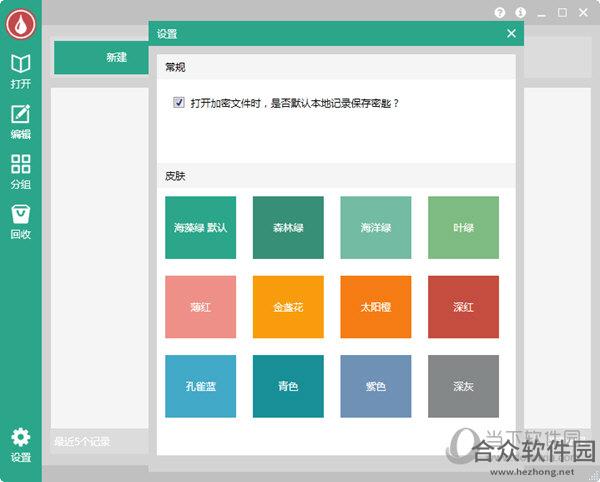This screenshot has width=600, height=482.
Task: Close the 设置 dialog with X
Action: 511,33
